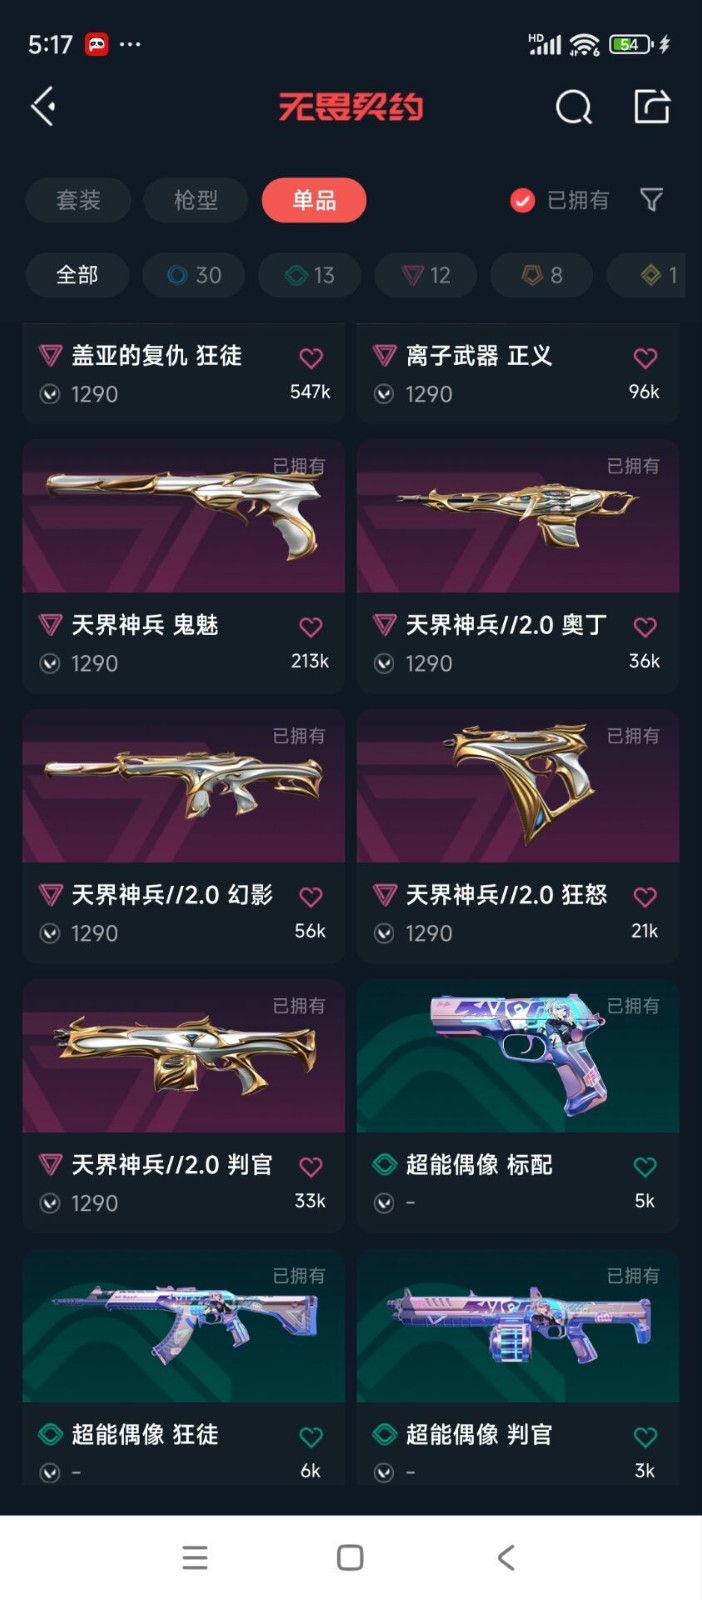Open the search magnifier icon
The width and height of the screenshot is (702, 1600).
(x=574, y=107)
